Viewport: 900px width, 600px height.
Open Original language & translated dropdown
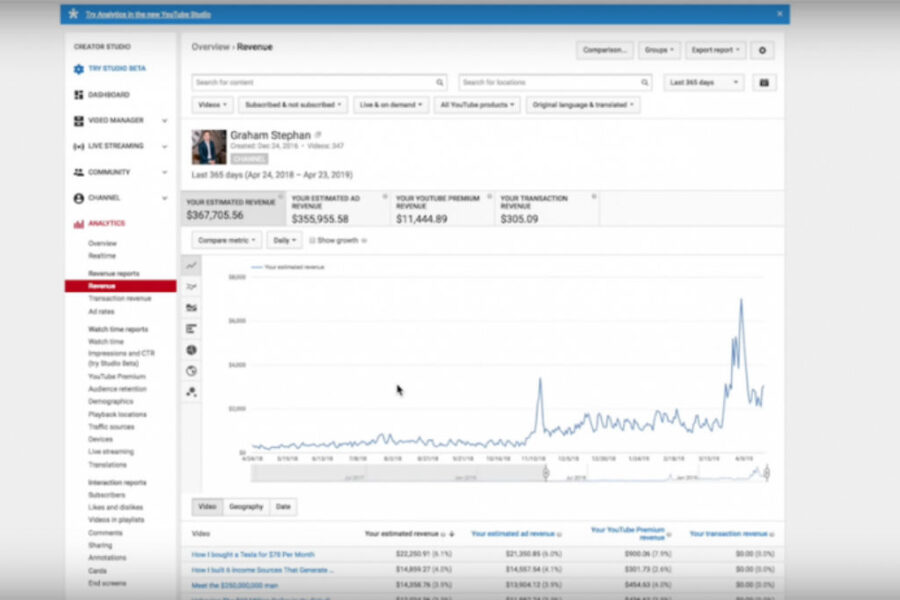(x=583, y=105)
